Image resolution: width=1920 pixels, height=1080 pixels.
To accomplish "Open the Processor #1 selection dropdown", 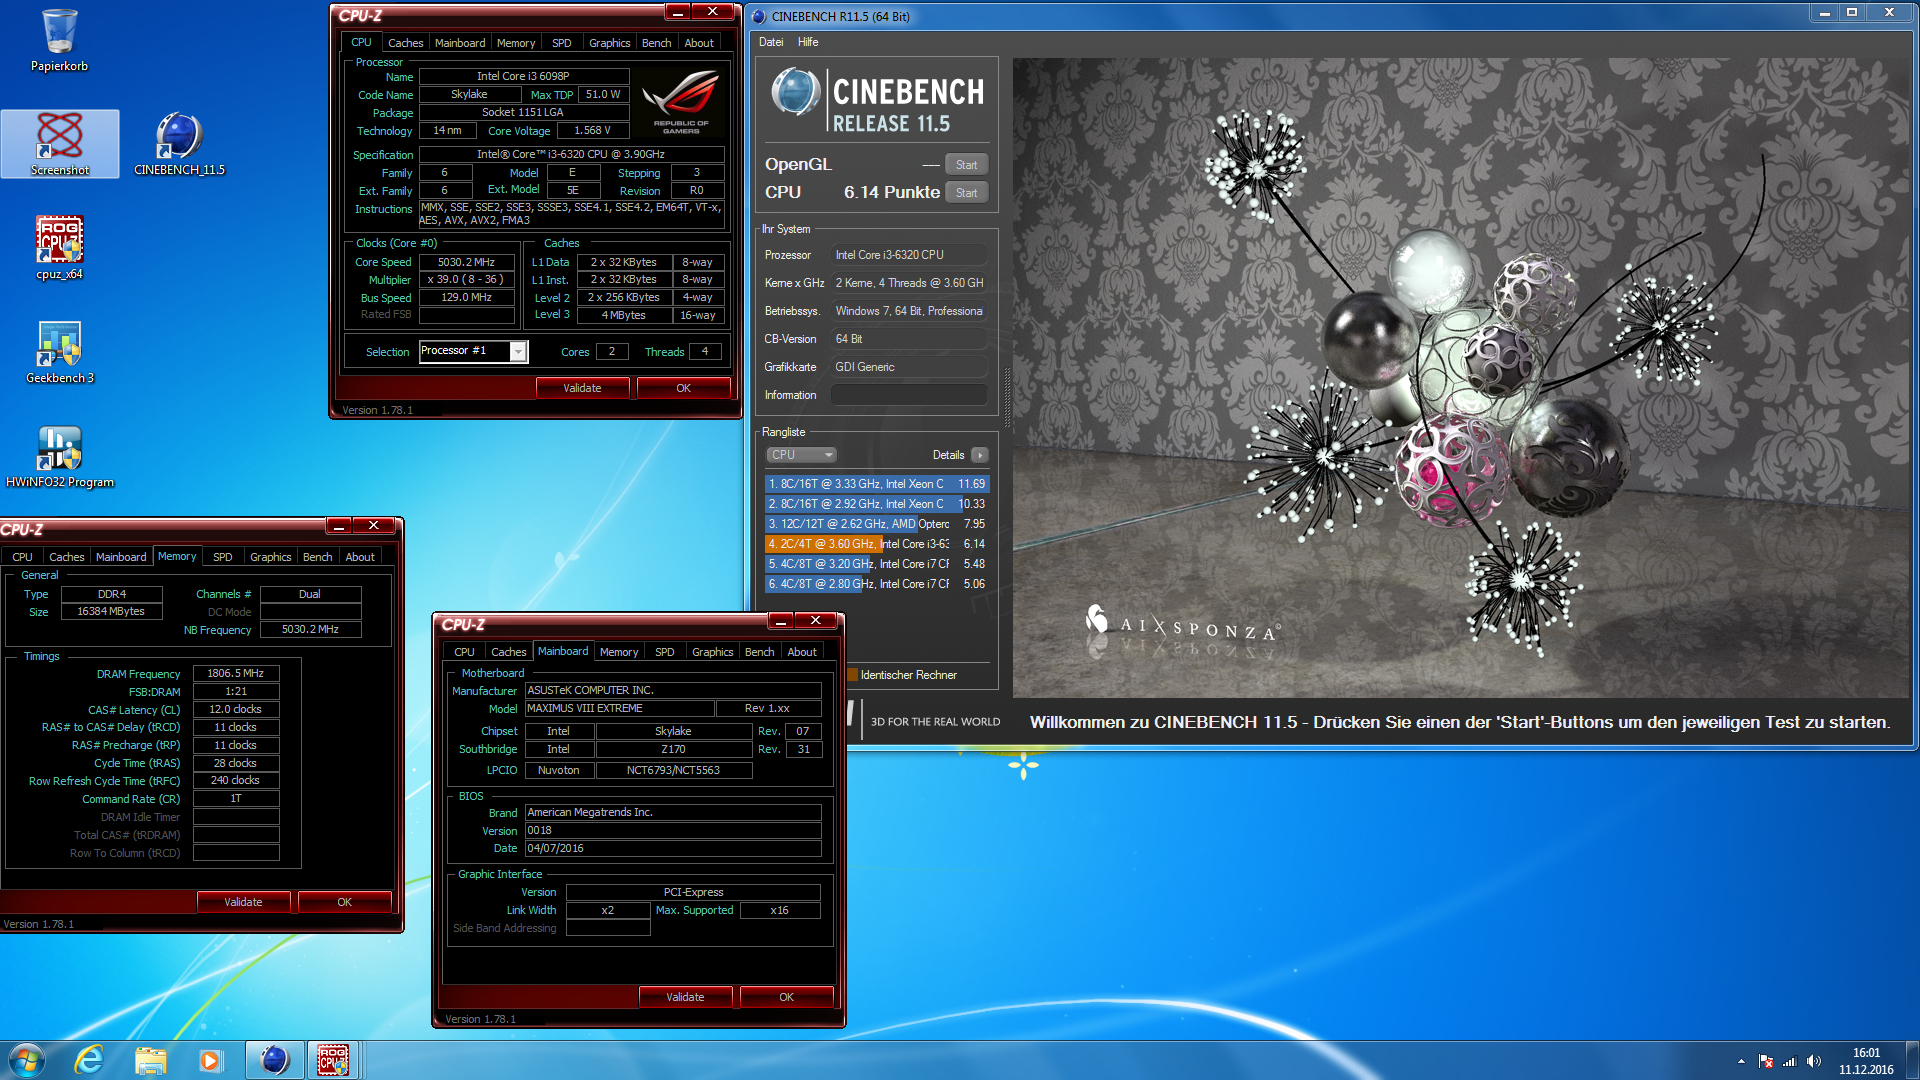I will pos(473,351).
